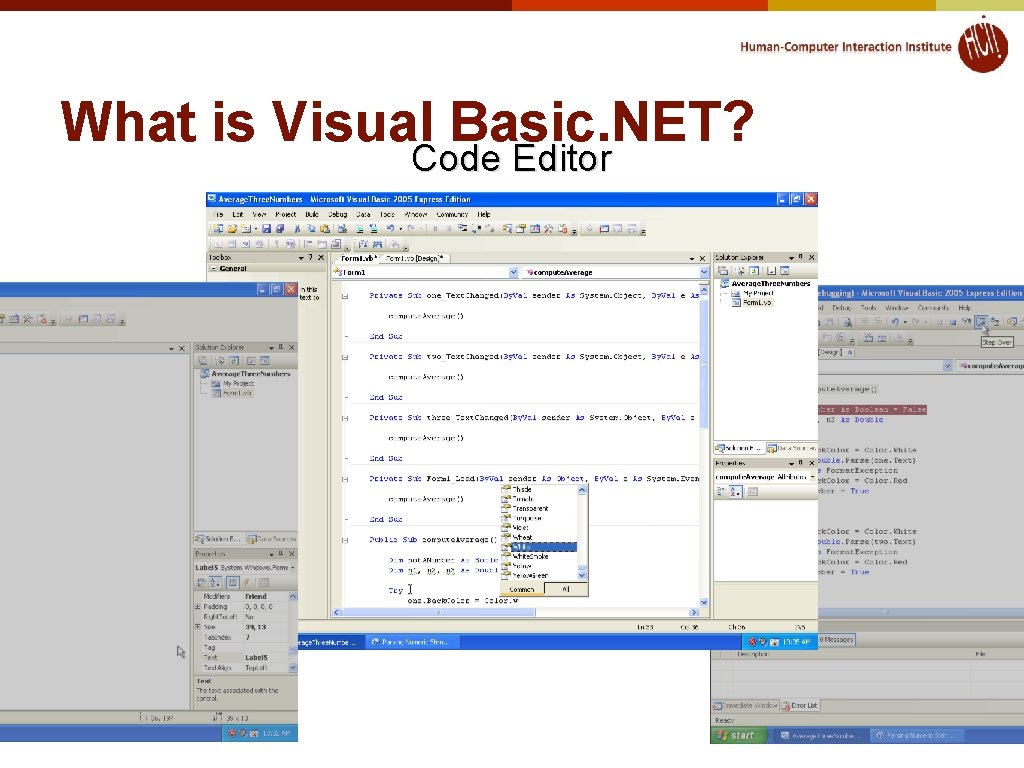1024x768 pixels.
Task: Click the code editor vertical scroll-down arrow
Action: tap(703, 602)
